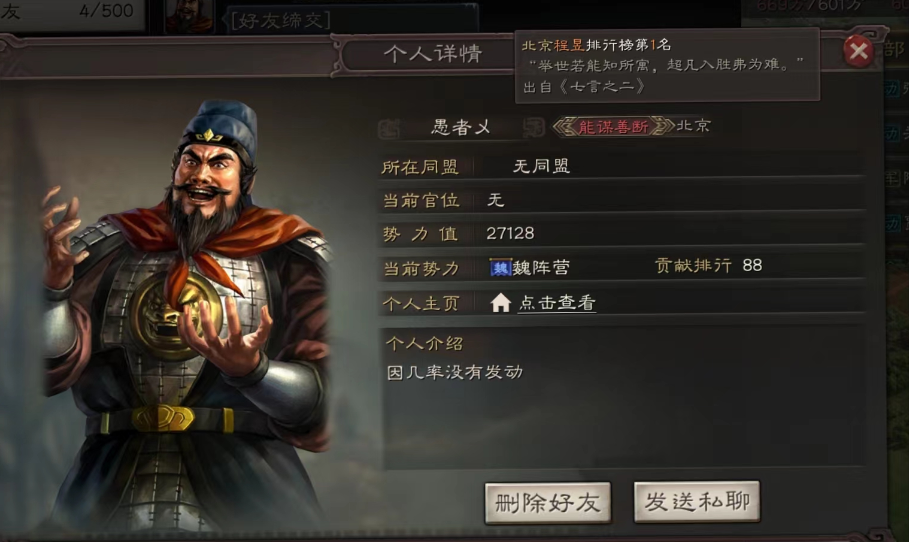Viewport: 909px width, 542px height.
Task: Click the 个人详情 title banner
Action: point(432,54)
